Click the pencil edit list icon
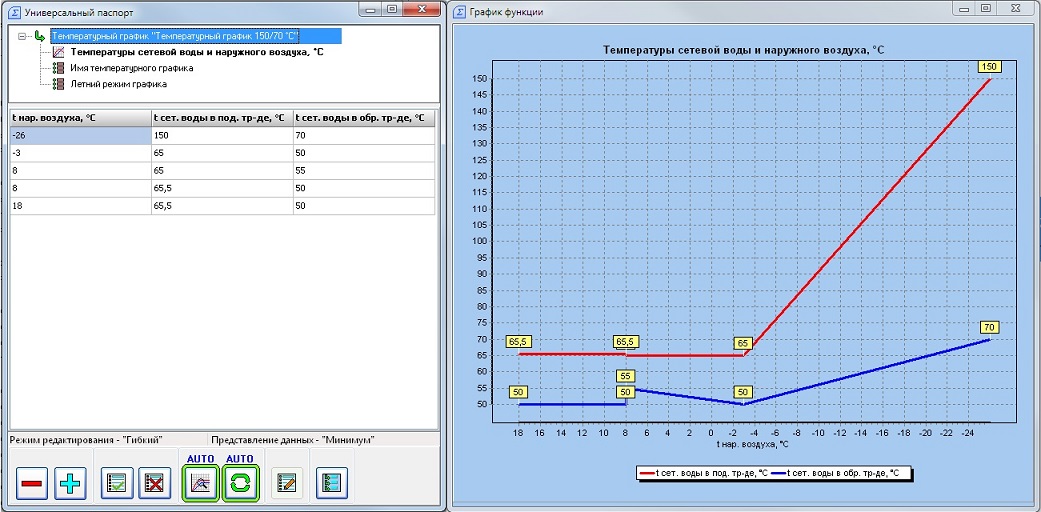This screenshot has width=1041, height=512. [x=286, y=483]
